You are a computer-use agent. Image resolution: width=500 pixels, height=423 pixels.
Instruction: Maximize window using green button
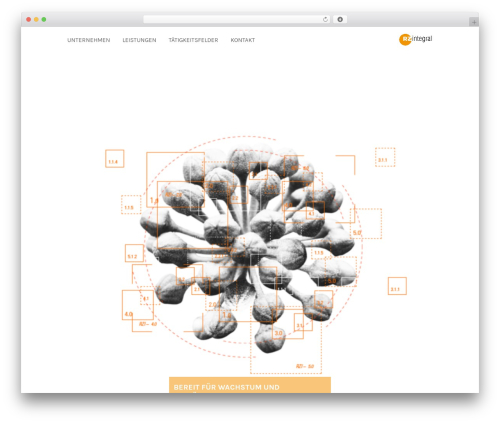44,20
